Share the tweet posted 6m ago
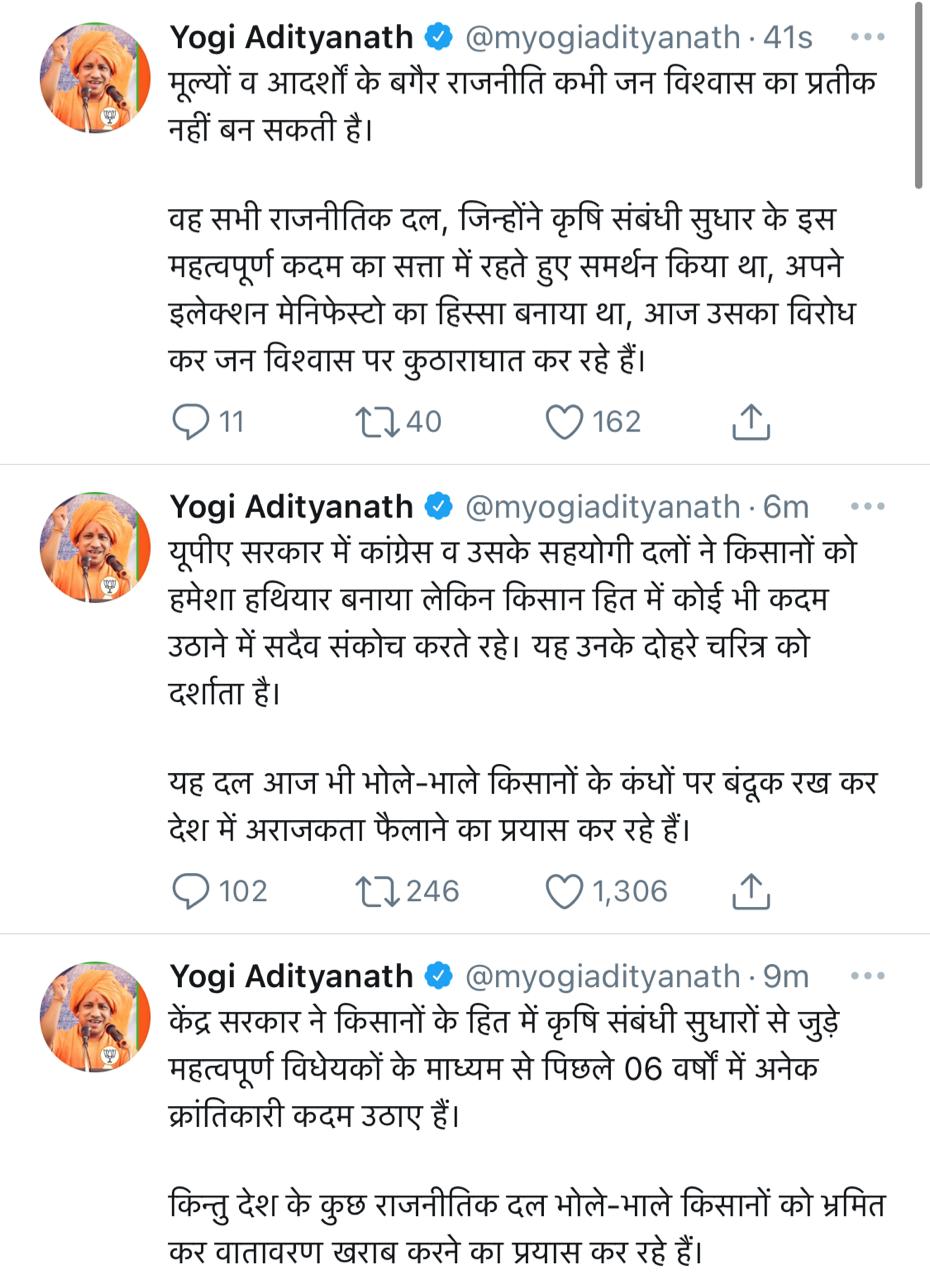The image size is (930, 1280). [x=750, y=891]
